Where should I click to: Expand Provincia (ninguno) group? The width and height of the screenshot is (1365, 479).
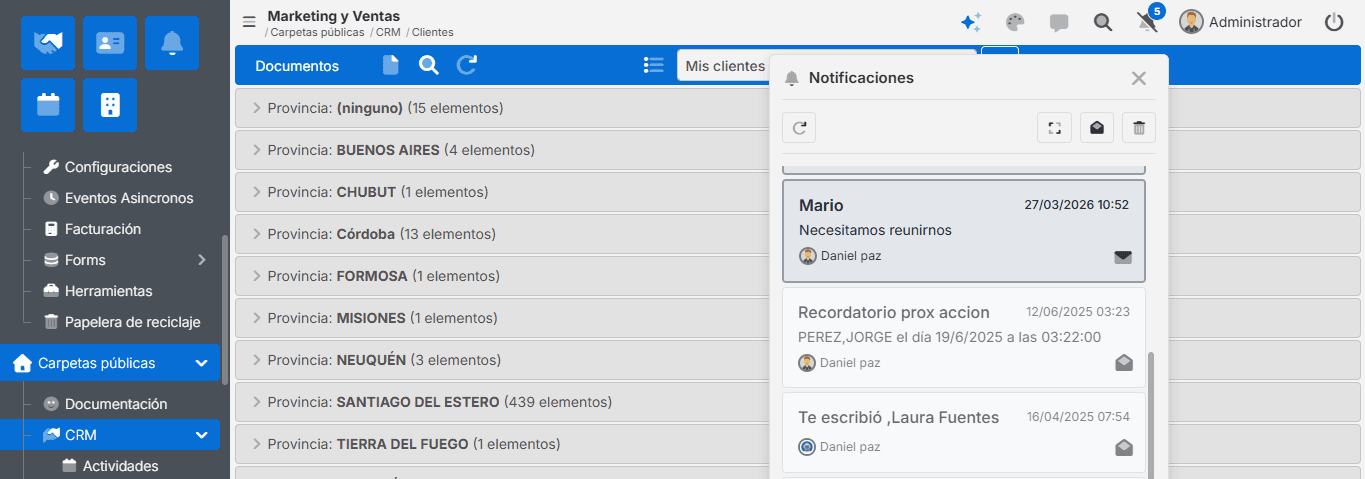(x=256, y=108)
